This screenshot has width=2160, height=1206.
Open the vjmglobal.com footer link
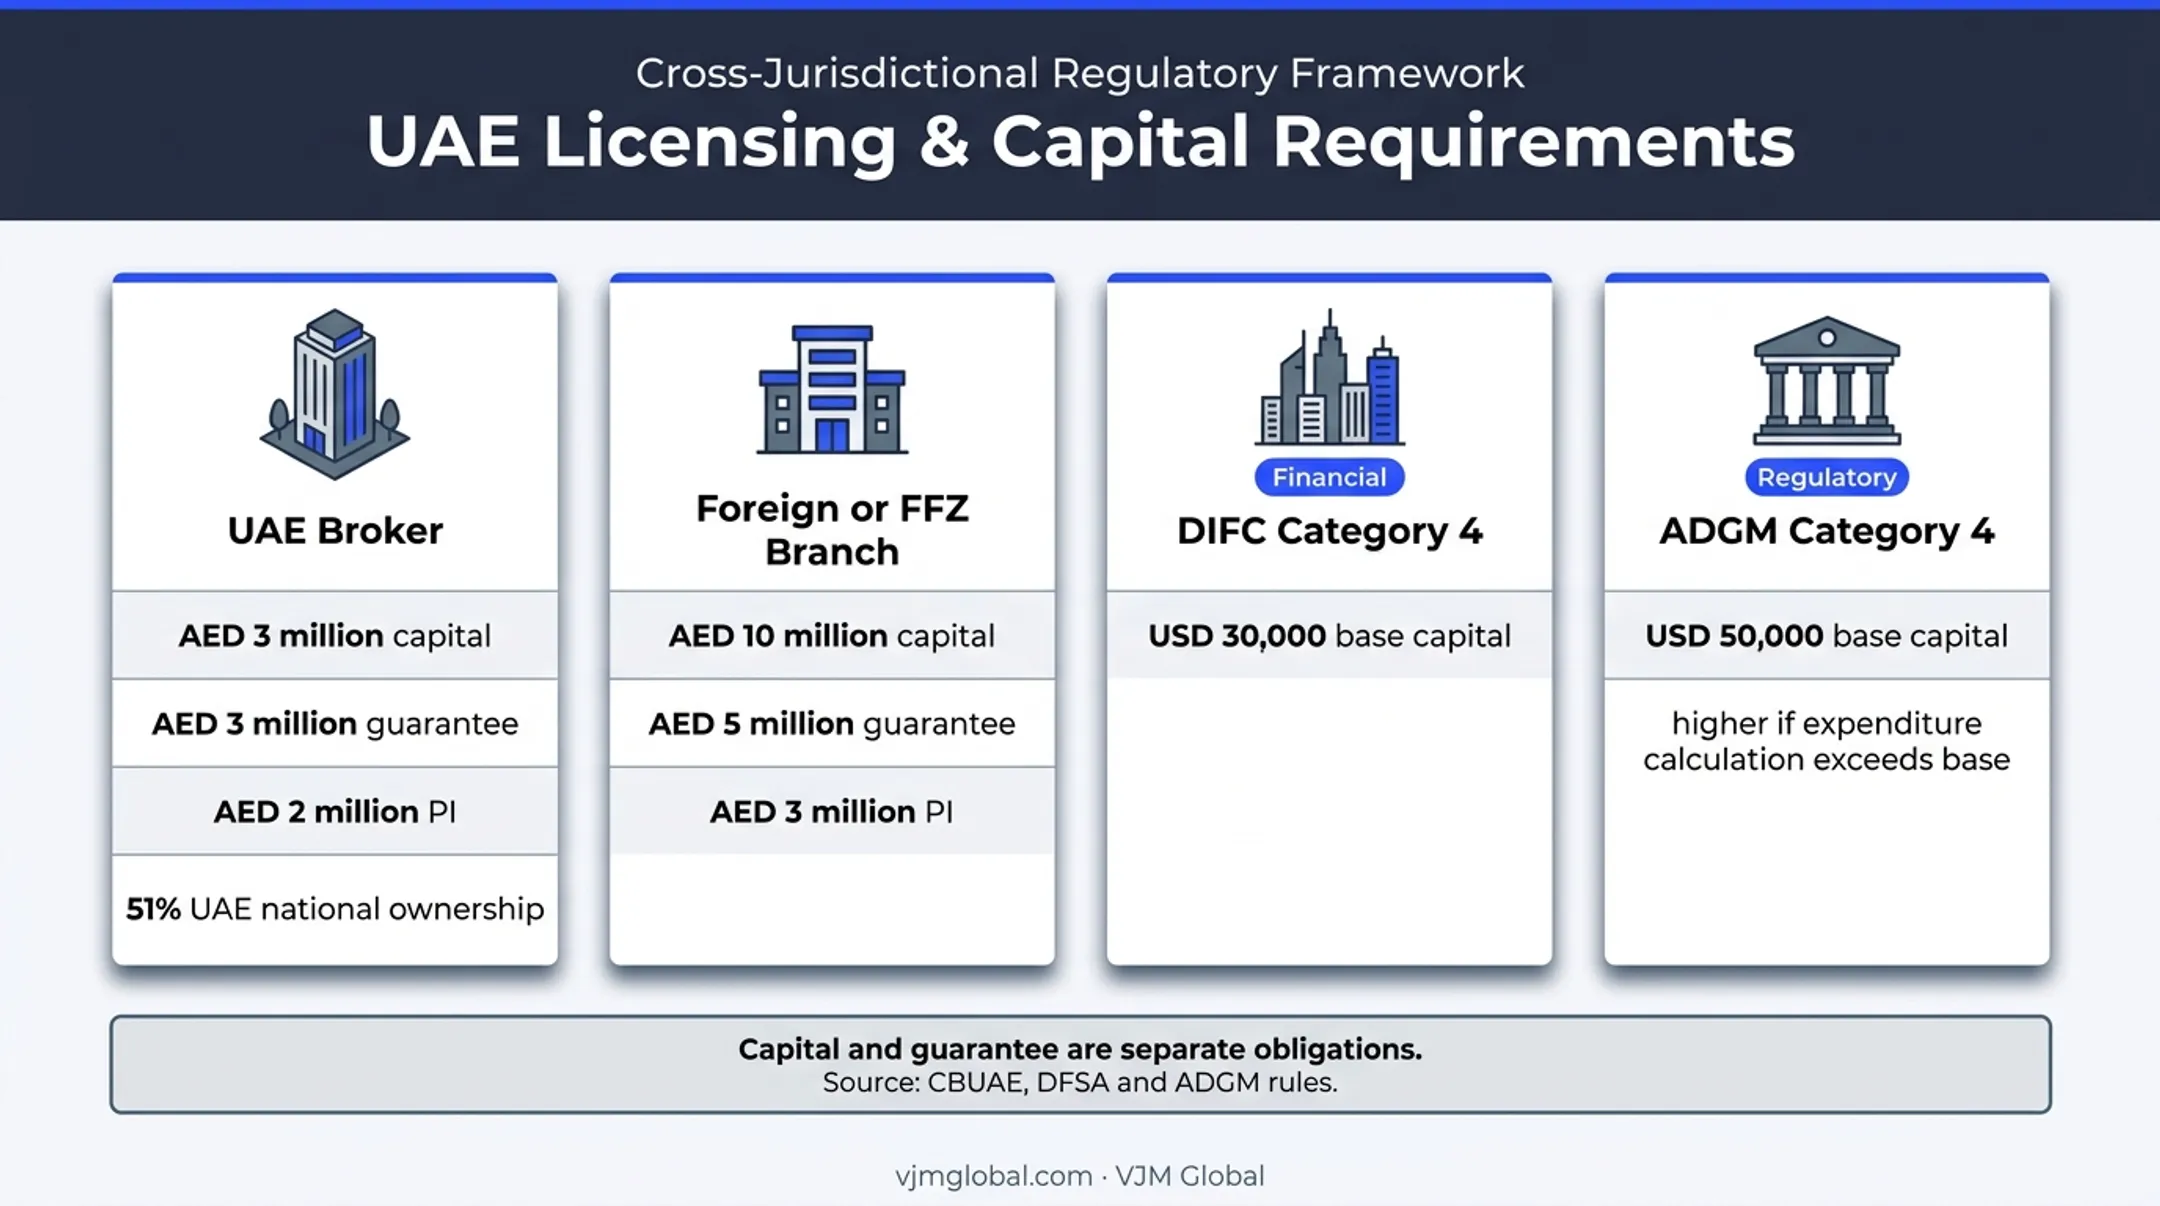[993, 1176]
